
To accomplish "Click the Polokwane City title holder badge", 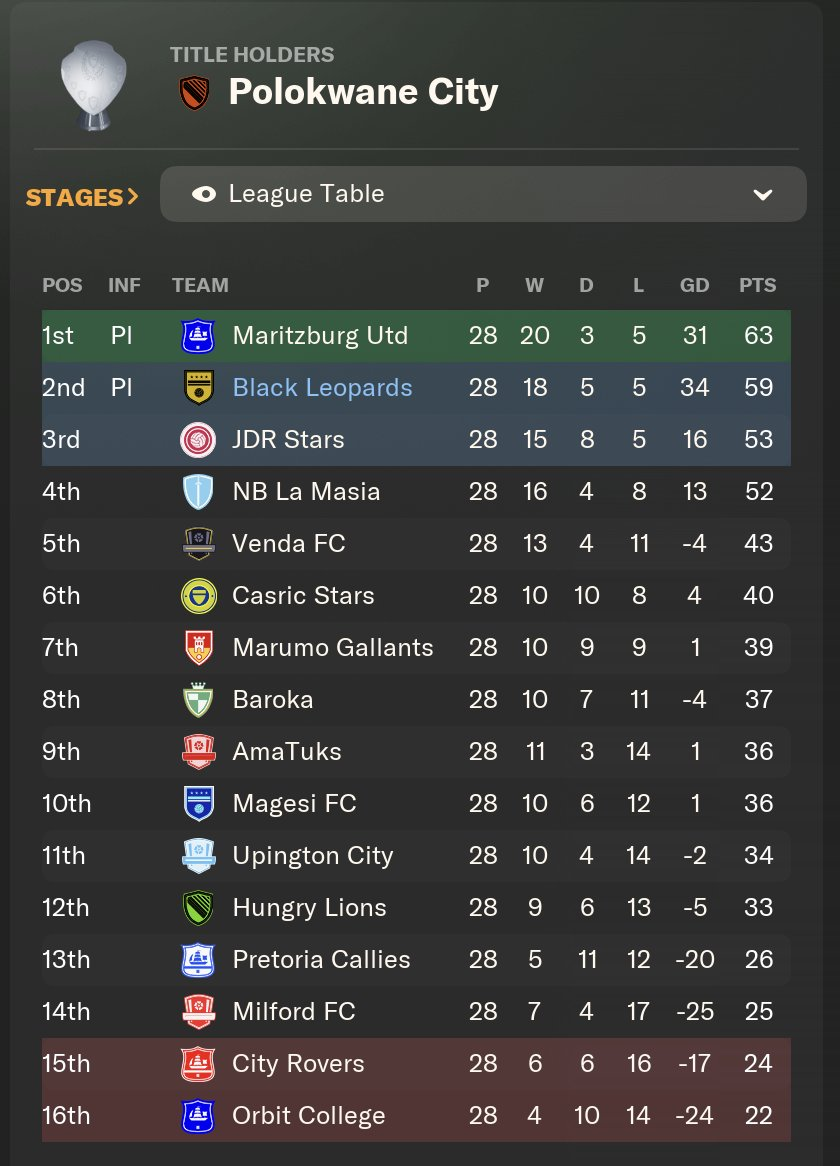I will pos(194,93).
